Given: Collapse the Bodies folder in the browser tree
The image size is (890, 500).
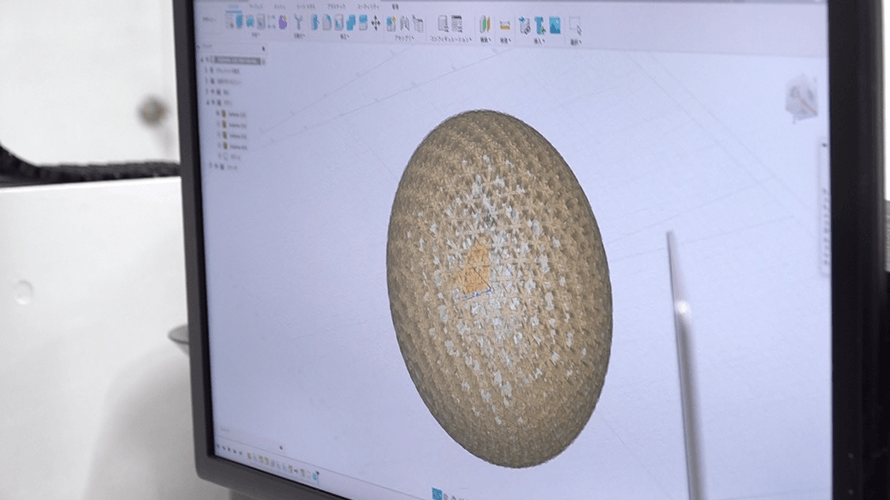Looking at the screenshot, I should [x=208, y=103].
